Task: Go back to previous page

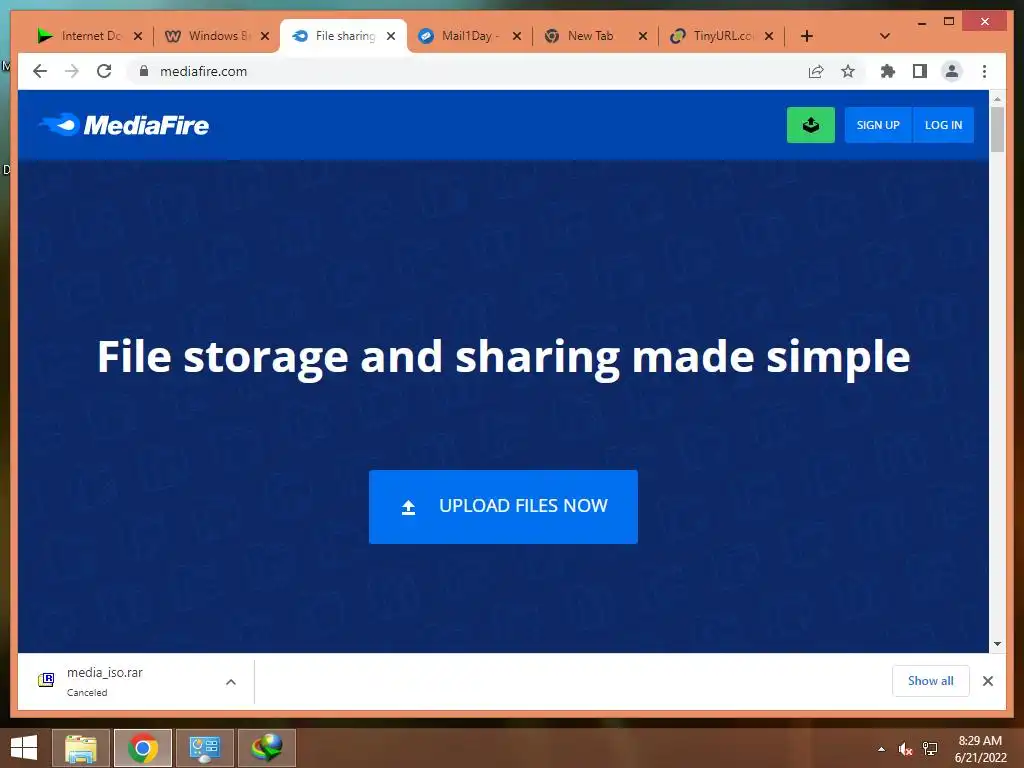Action: (40, 71)
